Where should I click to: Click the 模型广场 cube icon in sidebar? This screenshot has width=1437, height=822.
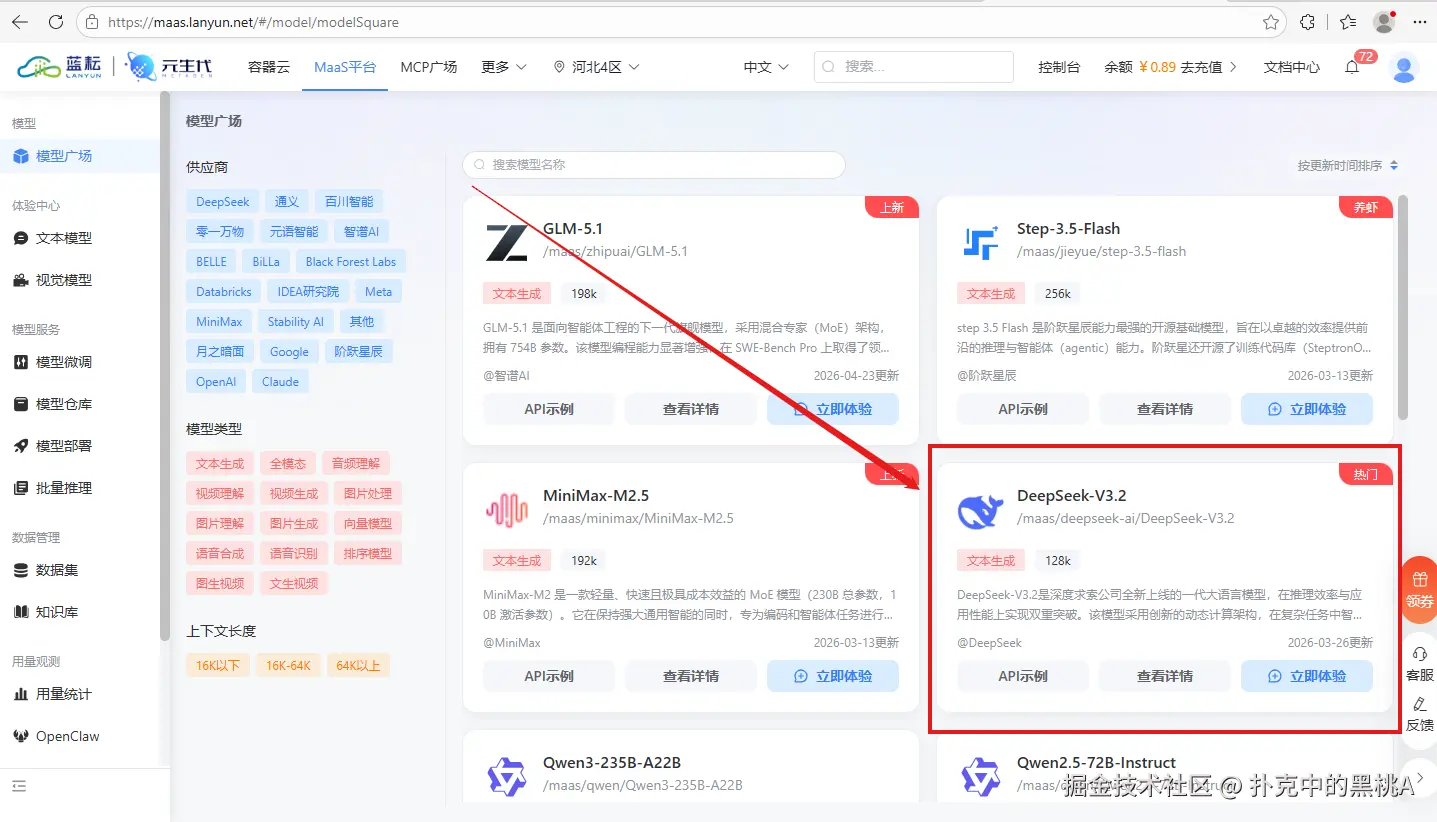[x=20, y=156]
